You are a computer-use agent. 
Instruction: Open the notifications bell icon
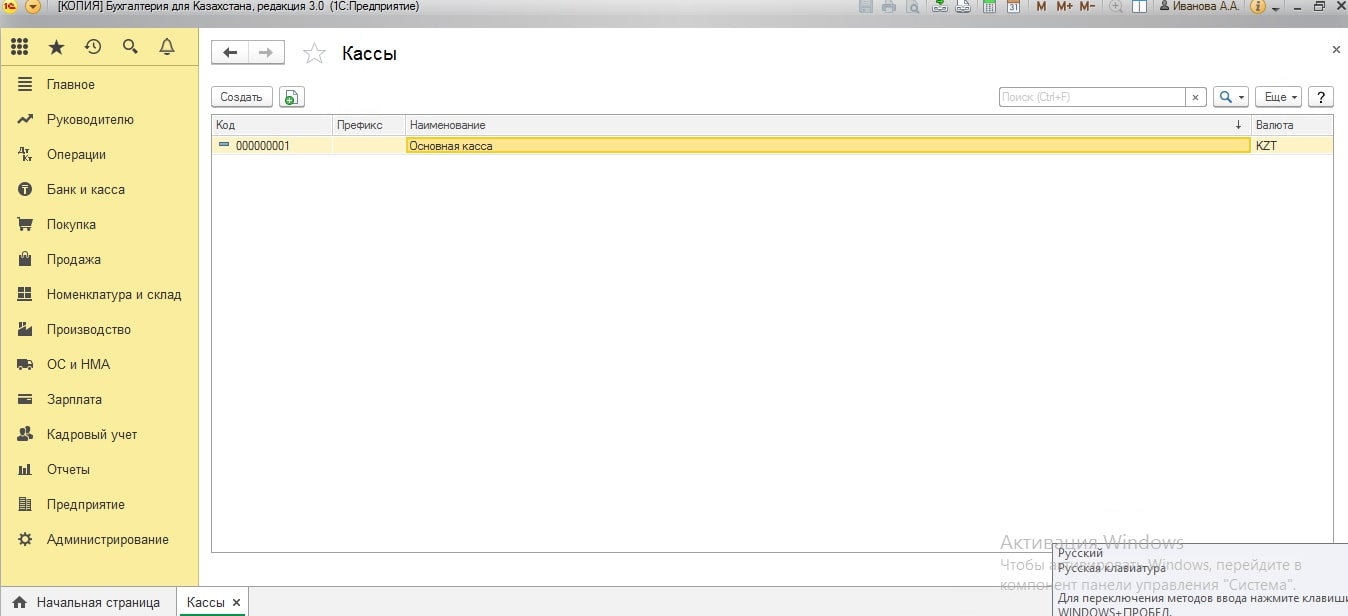[167, 47]
